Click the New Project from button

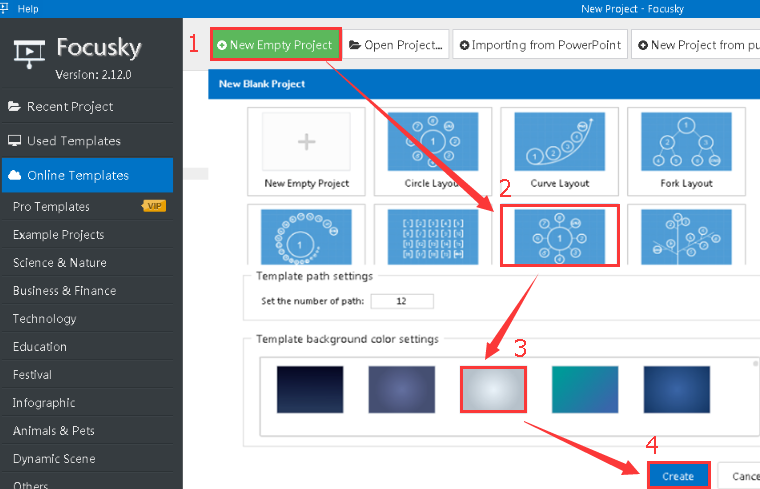pyautogui.click(x=696, y=45)
